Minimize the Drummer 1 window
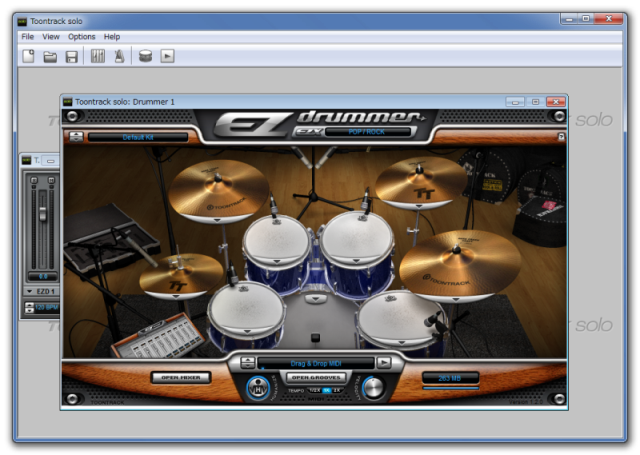This screenshot has width=640, height=455. (x=515, y=102)
